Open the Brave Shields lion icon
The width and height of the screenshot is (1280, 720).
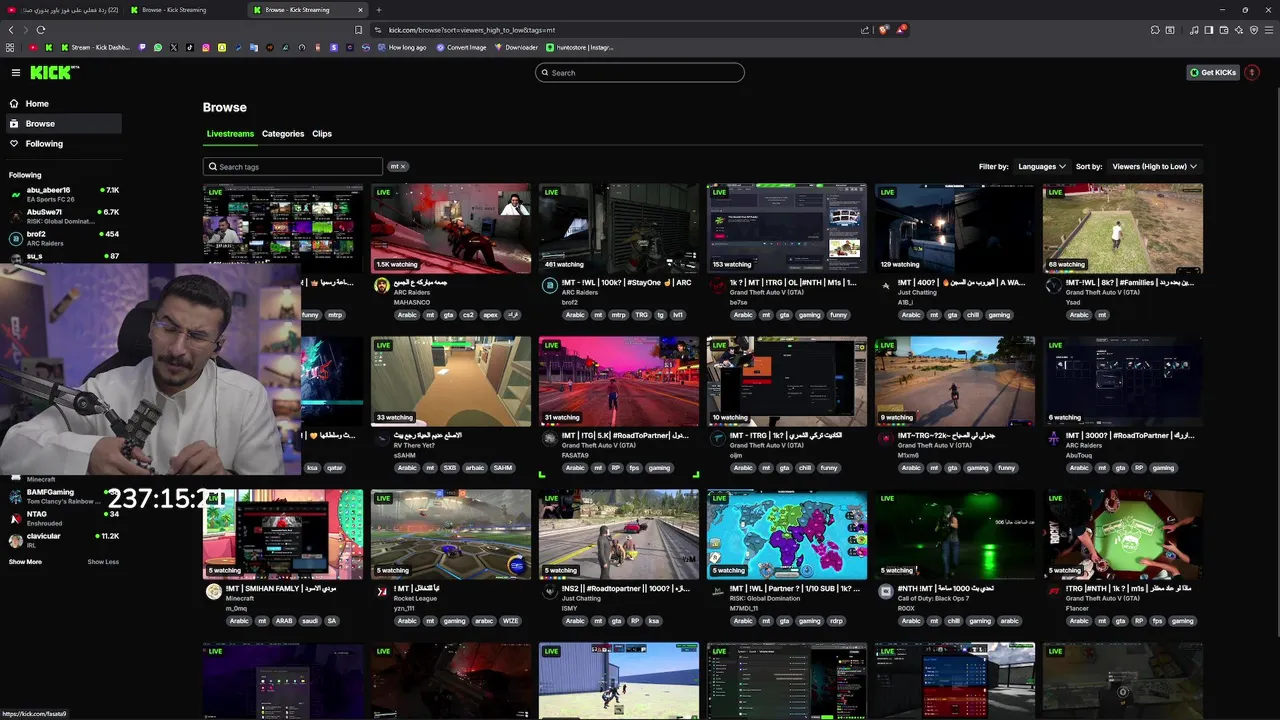[x=883, y=30]
